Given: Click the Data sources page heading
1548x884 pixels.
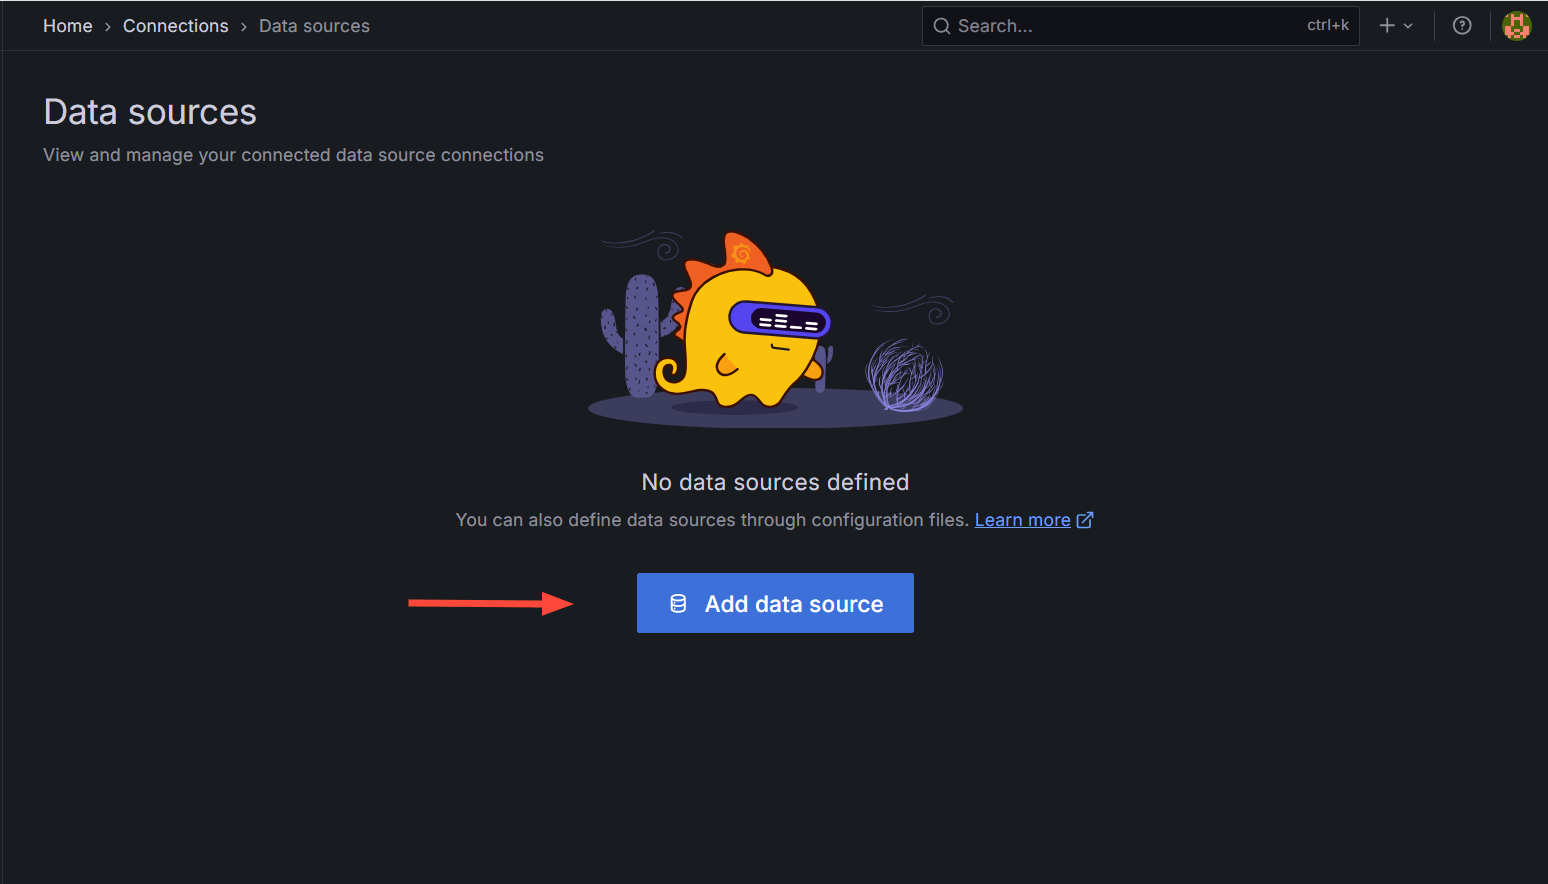Looking at the screenshot, I should [149, 111].
